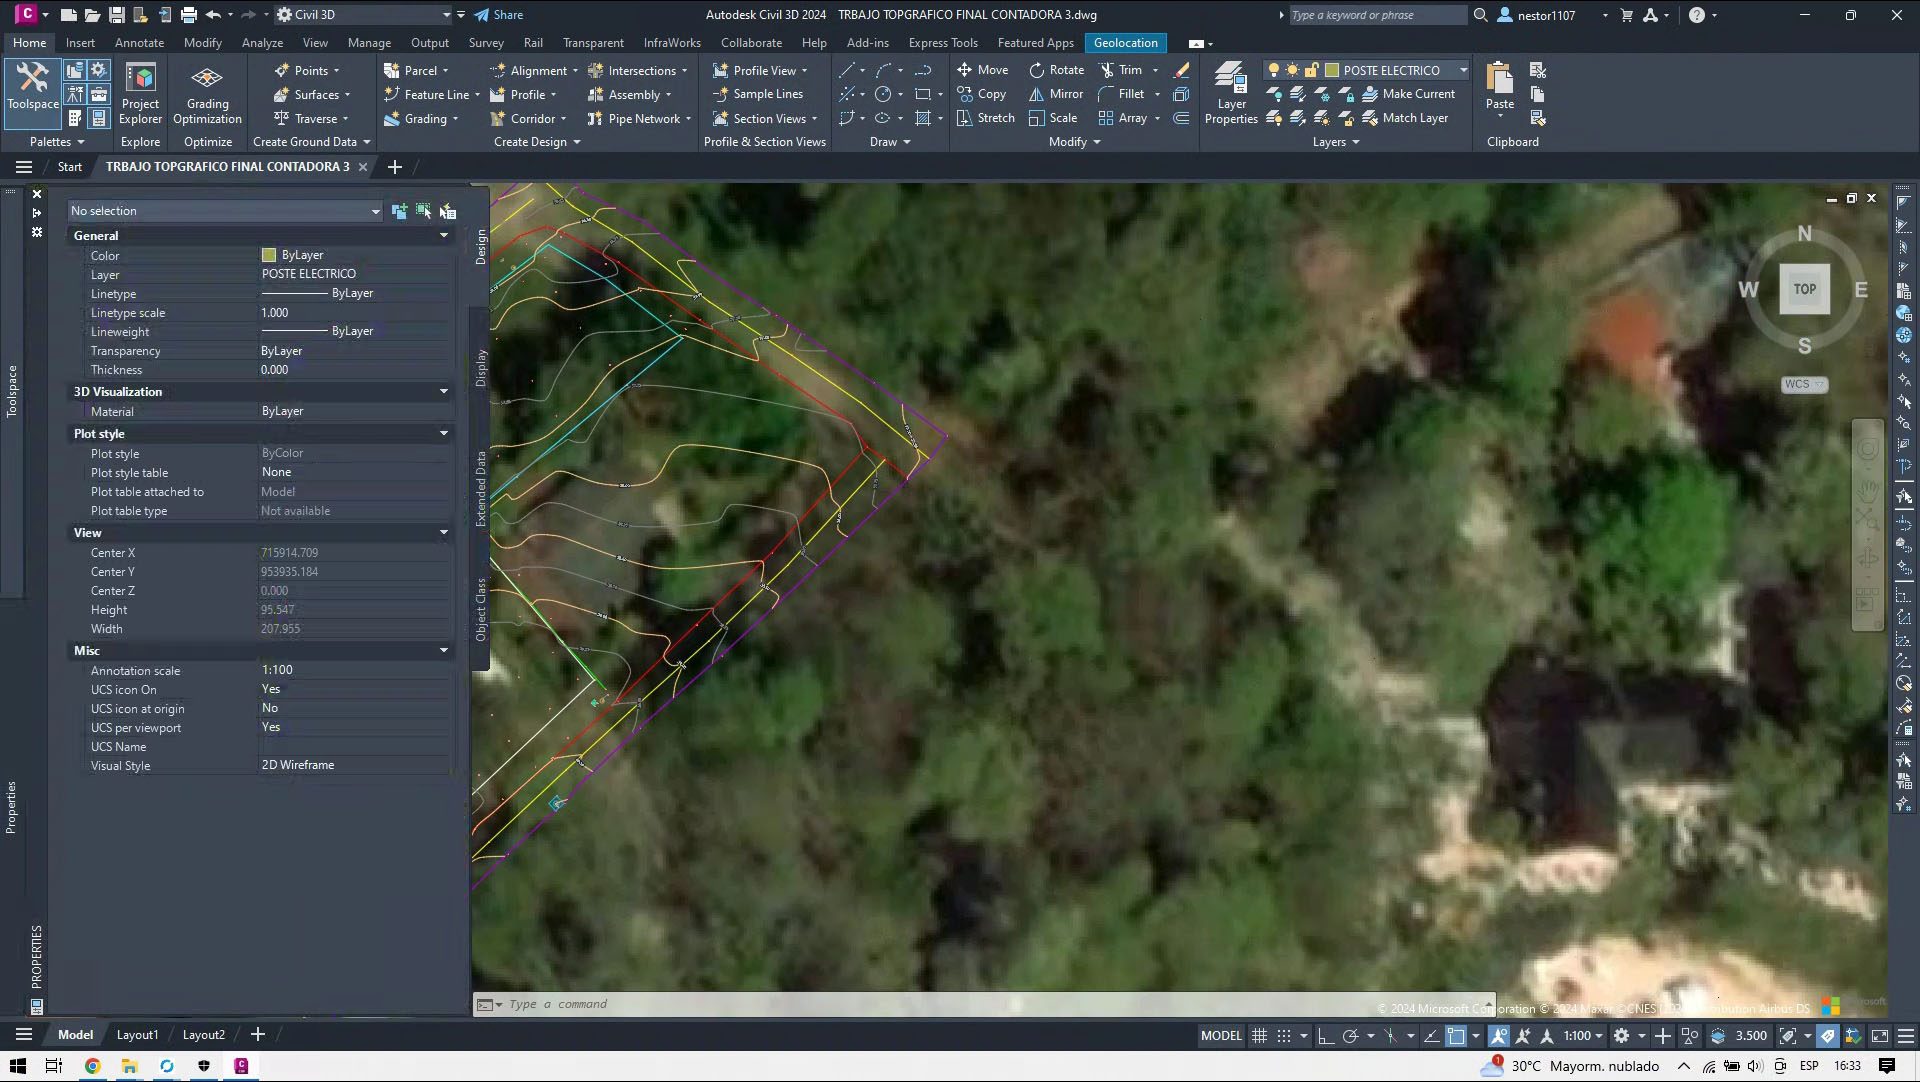Toggle ortho mode in status bar
Viewport: 1920px width, 1082px height.
[1326, 1036]
